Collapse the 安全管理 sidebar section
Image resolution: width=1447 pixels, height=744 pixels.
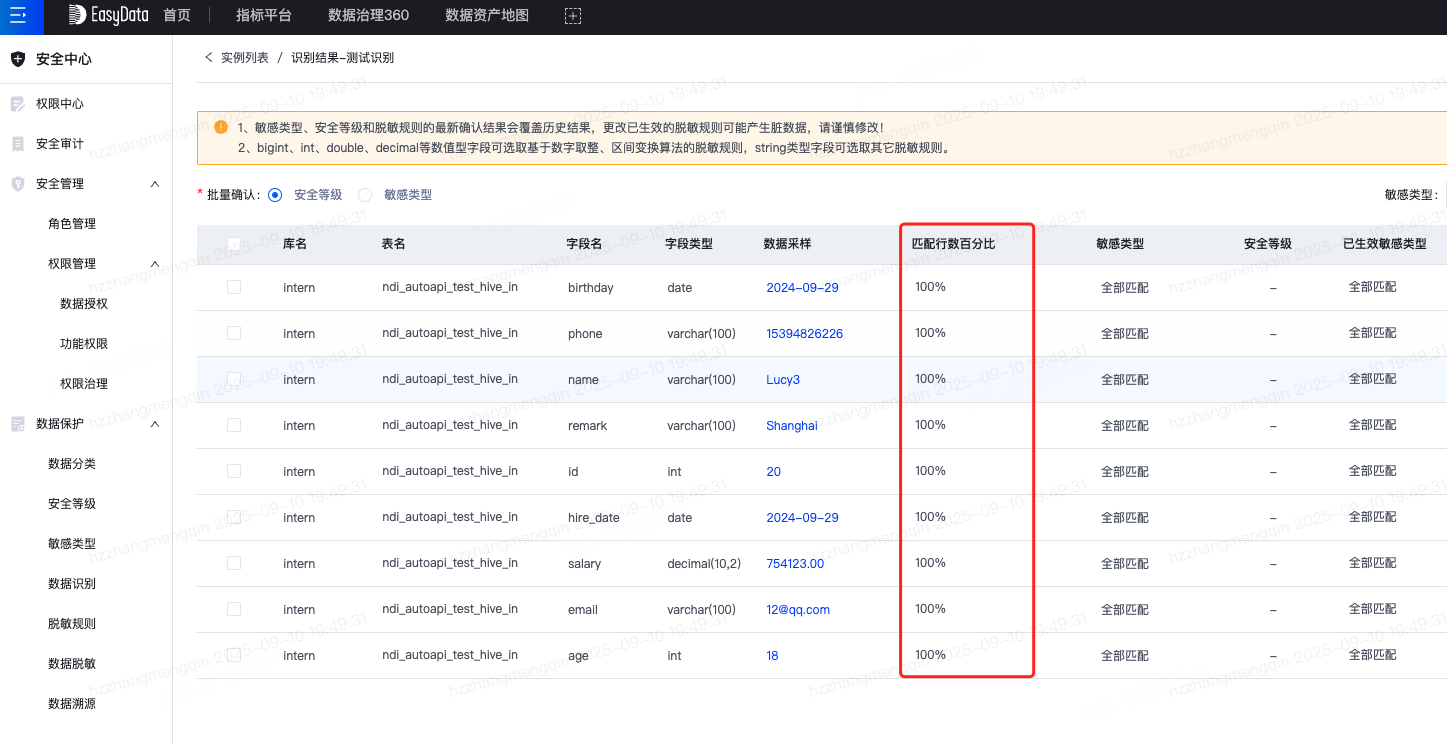click(x=155, y=184)
